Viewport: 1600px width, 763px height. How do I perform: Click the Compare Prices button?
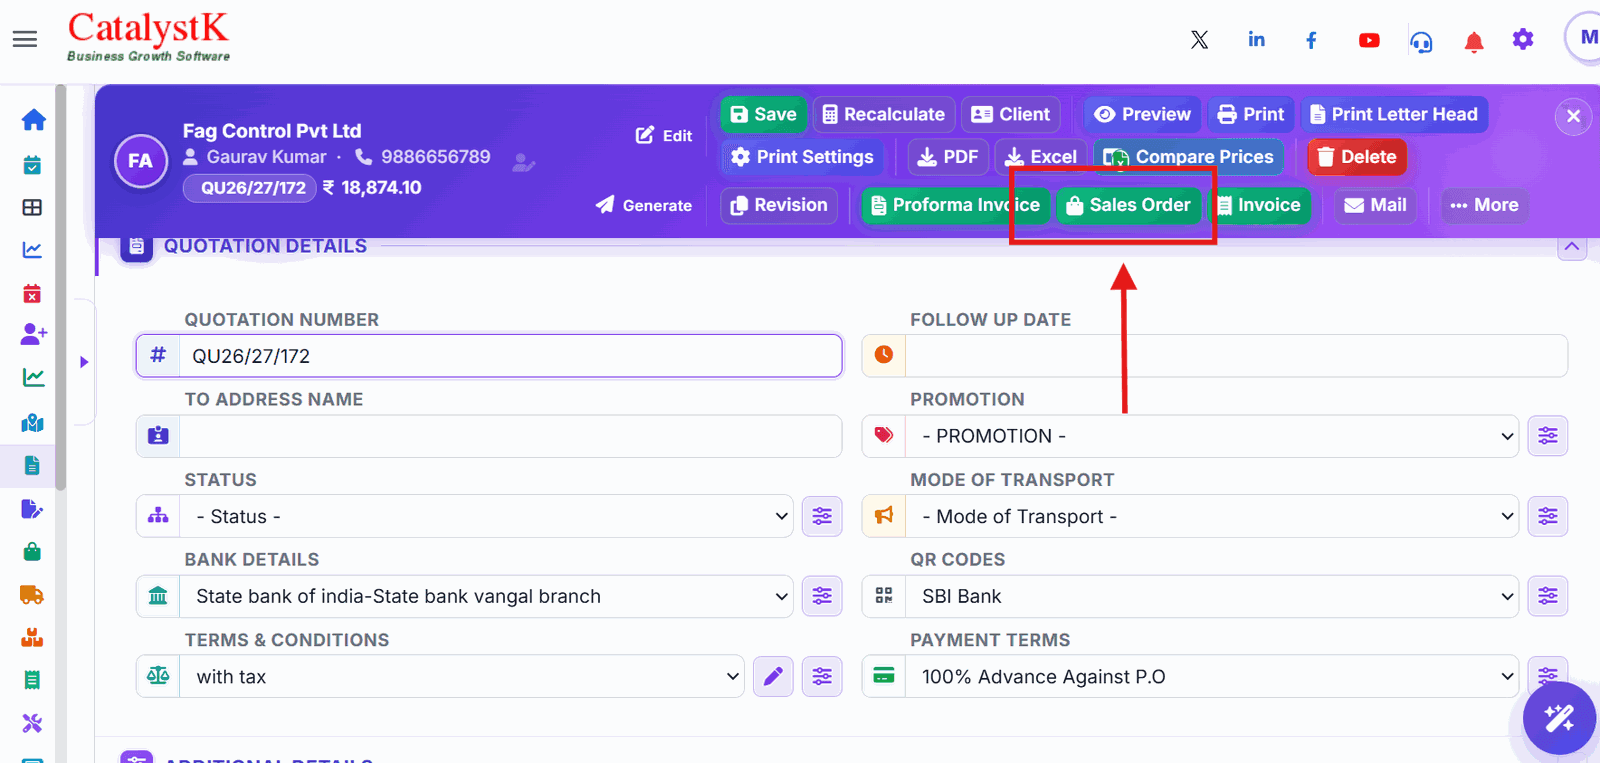(1189, 157)
